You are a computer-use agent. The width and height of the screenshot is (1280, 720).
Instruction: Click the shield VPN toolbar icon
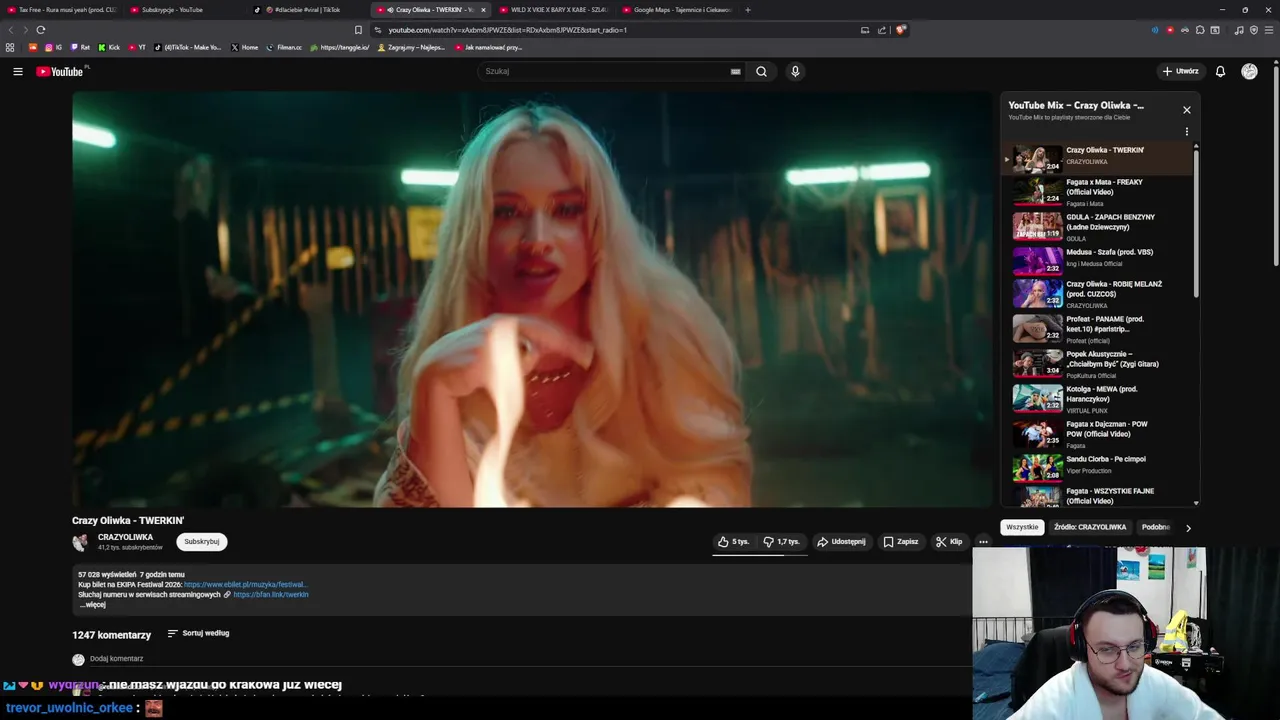[x=1254, y=30]
